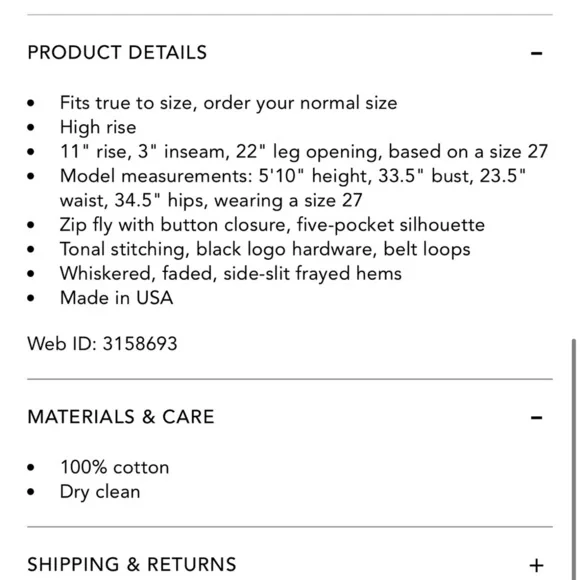The width and height of the screenshot is (580, 580).
Task: Click the '100% cotton' material line
Action: pos(115,468)
